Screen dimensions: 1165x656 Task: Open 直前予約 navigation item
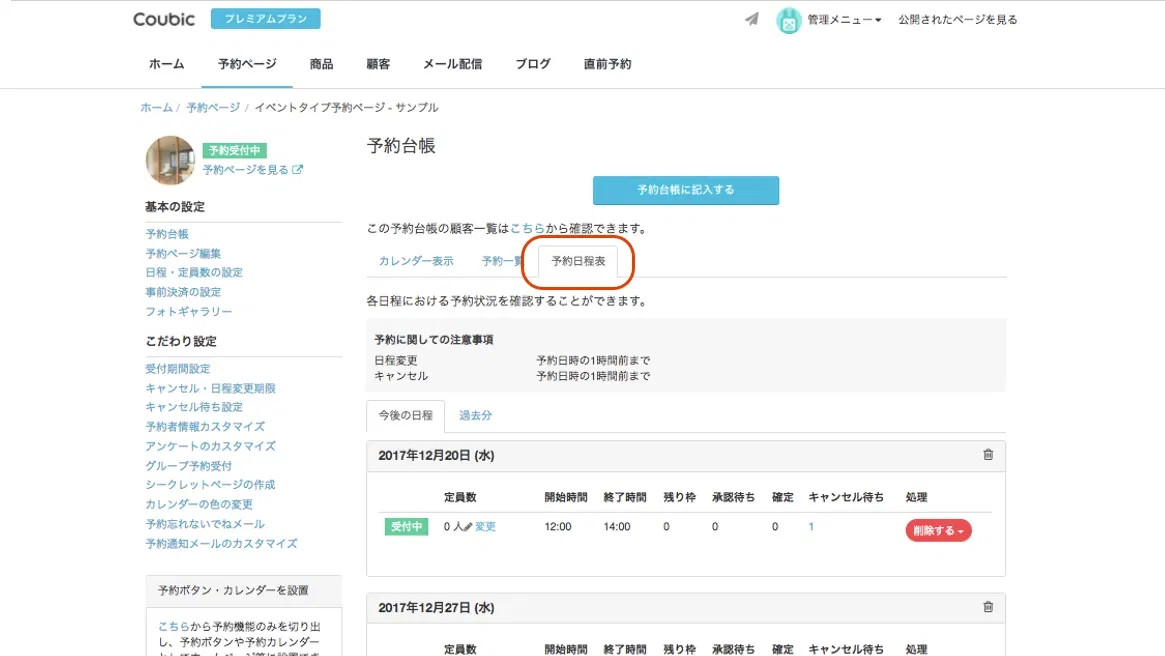[x=607, y=64]
